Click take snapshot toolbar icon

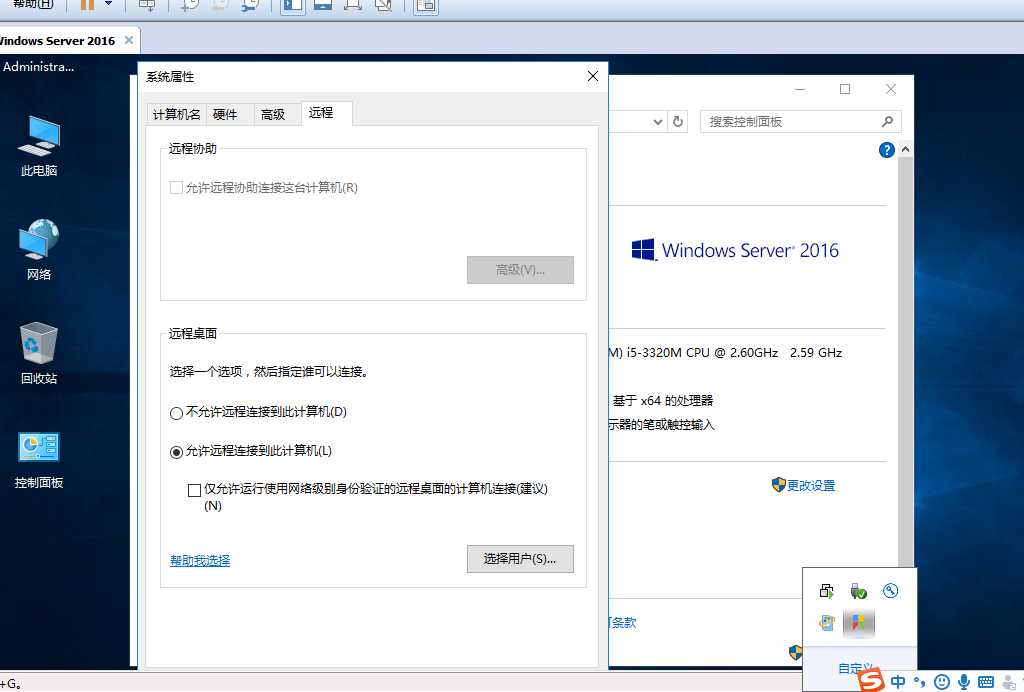click(190, 5)
